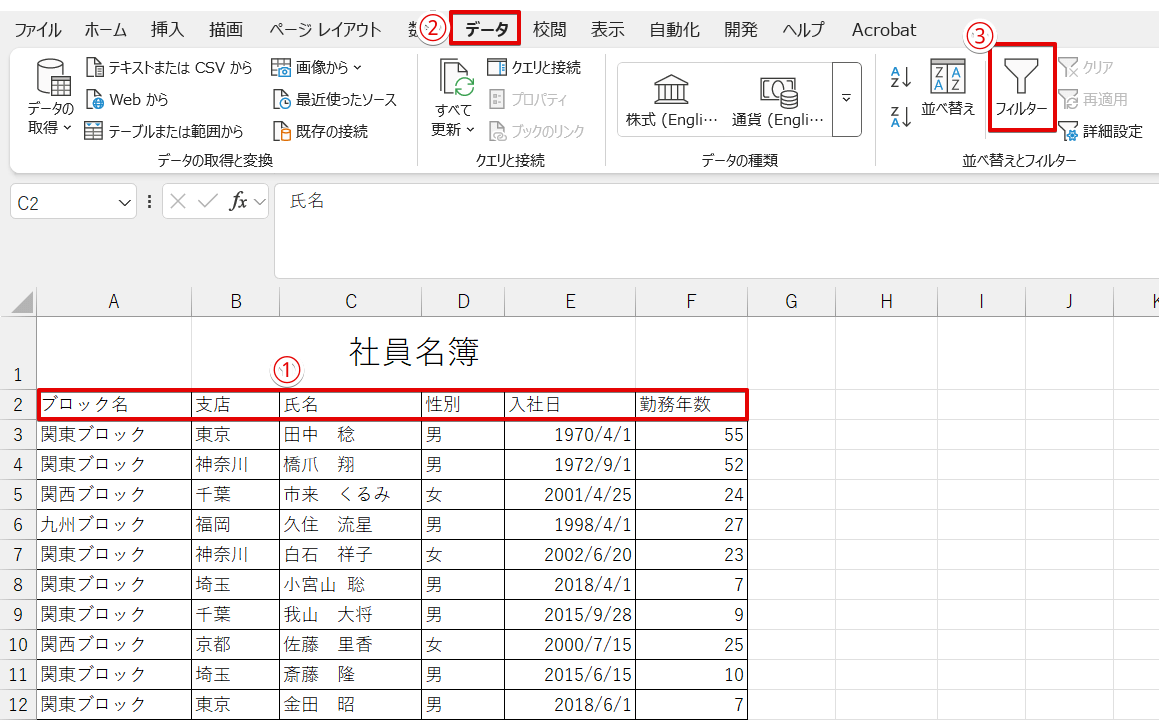The image size is (1159, 720).
Task: Open the Name Box dropdown arrow
Action: click(x=125, y=202)
